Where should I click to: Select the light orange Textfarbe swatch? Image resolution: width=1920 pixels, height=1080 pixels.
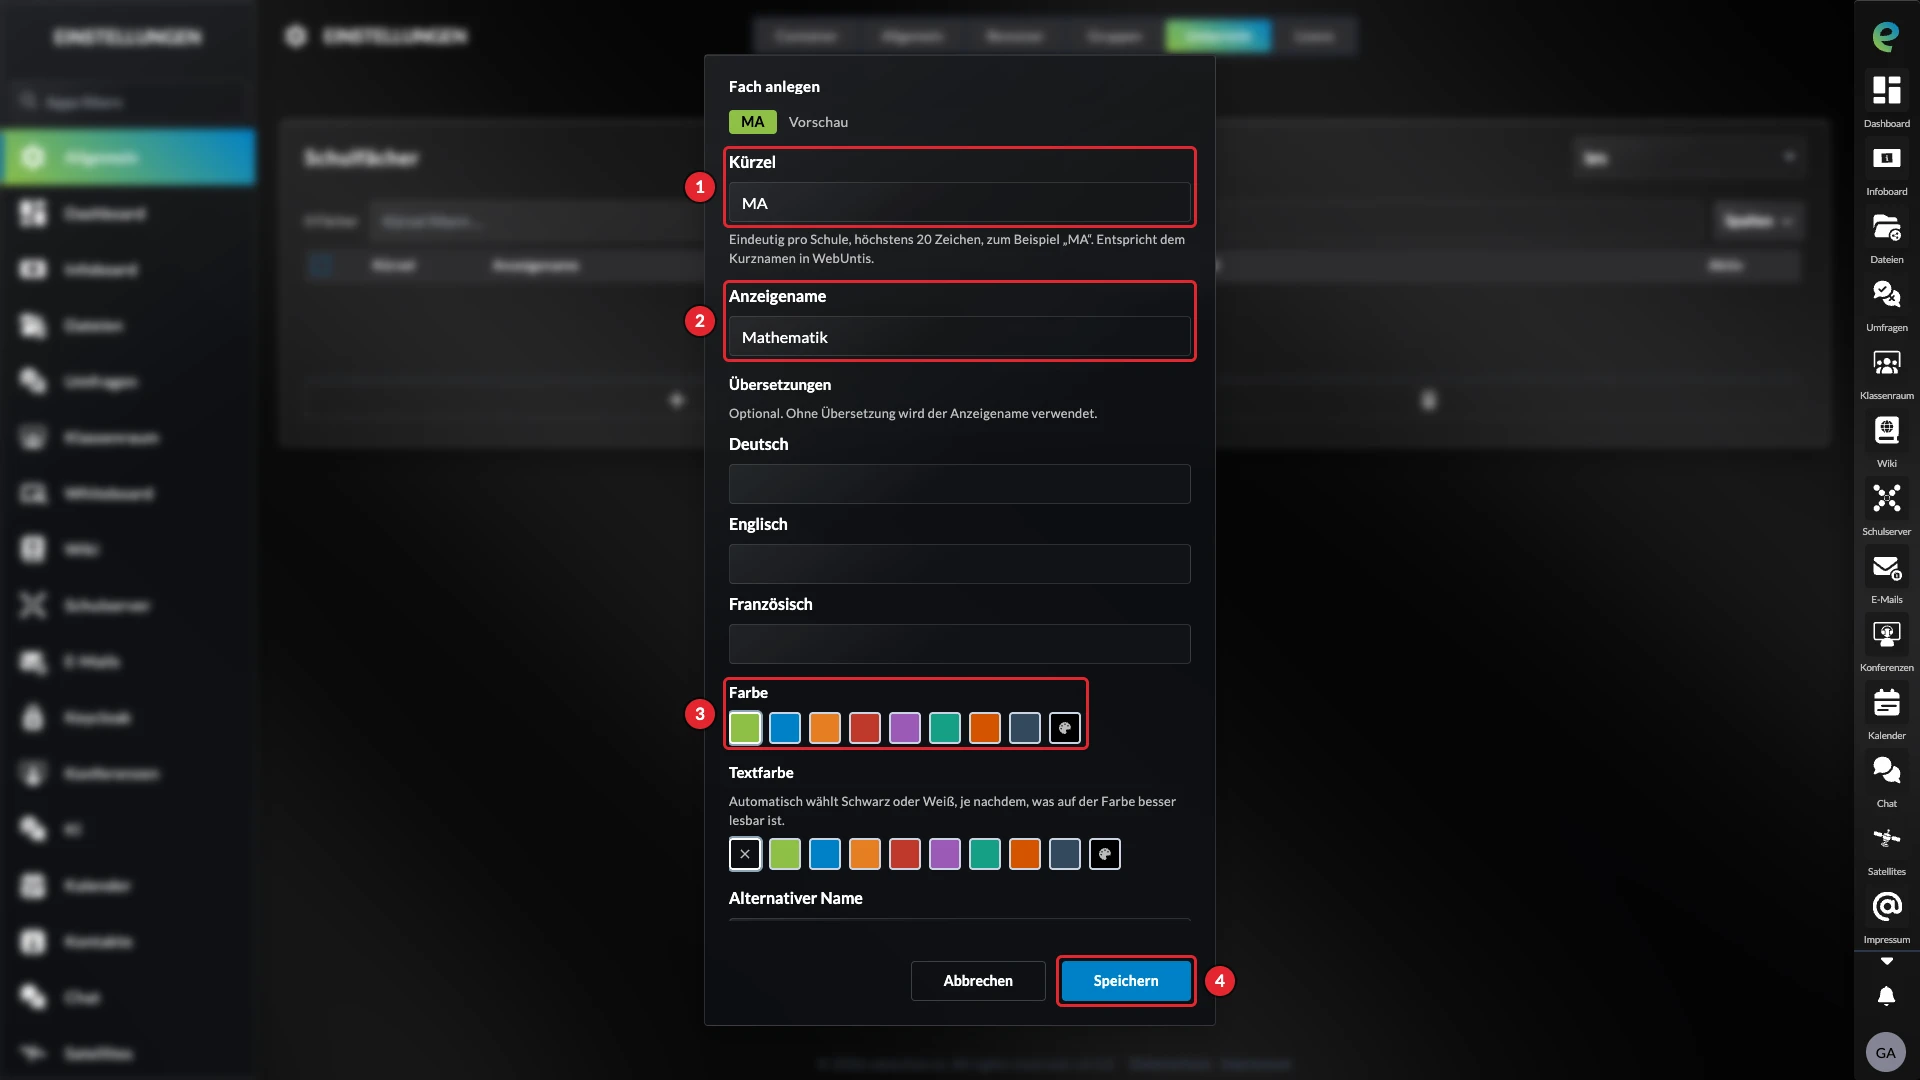(x=865, y=854)
